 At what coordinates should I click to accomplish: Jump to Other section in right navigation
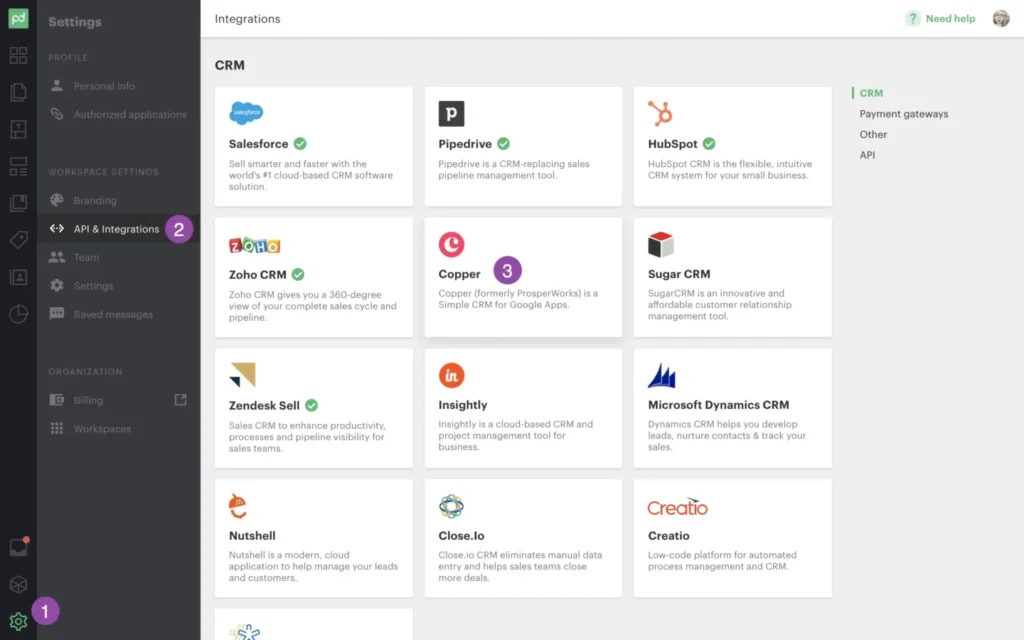click(873, 135)
